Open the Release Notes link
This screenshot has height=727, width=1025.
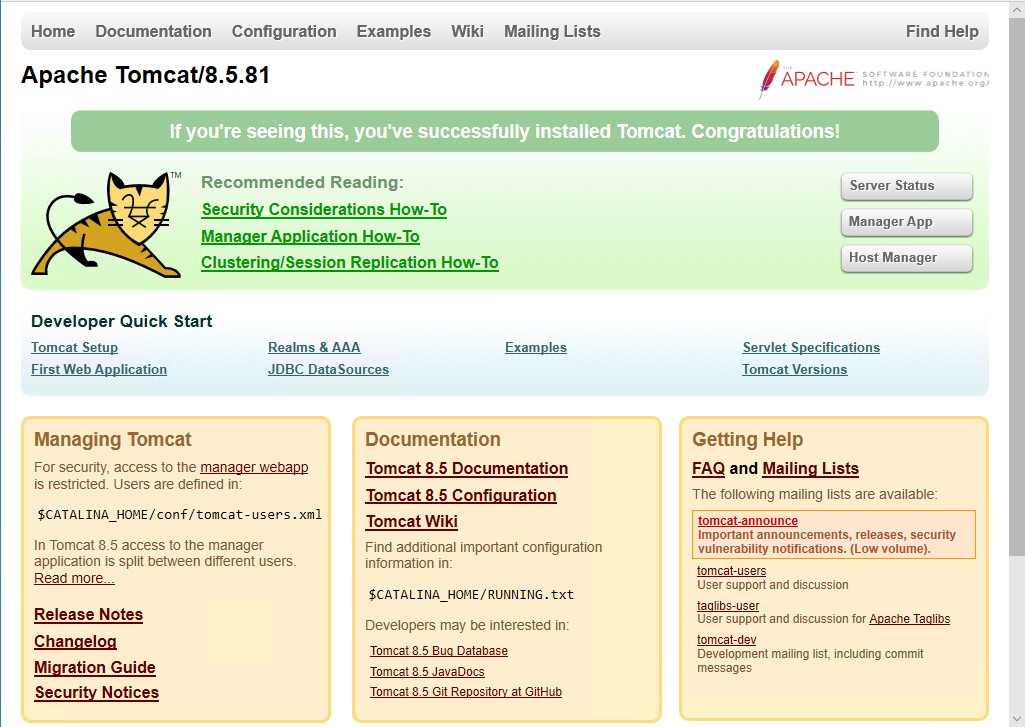pyautogui.click(x=88, y=615)
